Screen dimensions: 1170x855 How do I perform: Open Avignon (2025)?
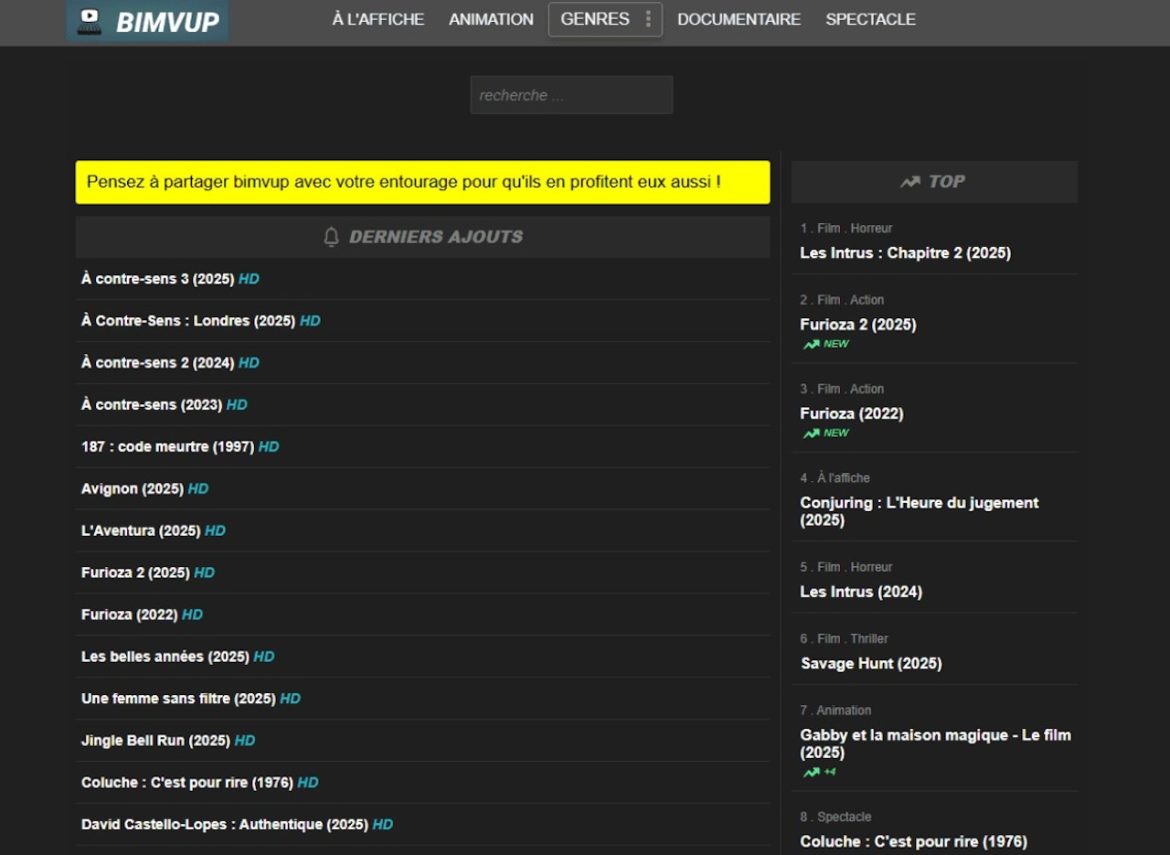(132, 489)
